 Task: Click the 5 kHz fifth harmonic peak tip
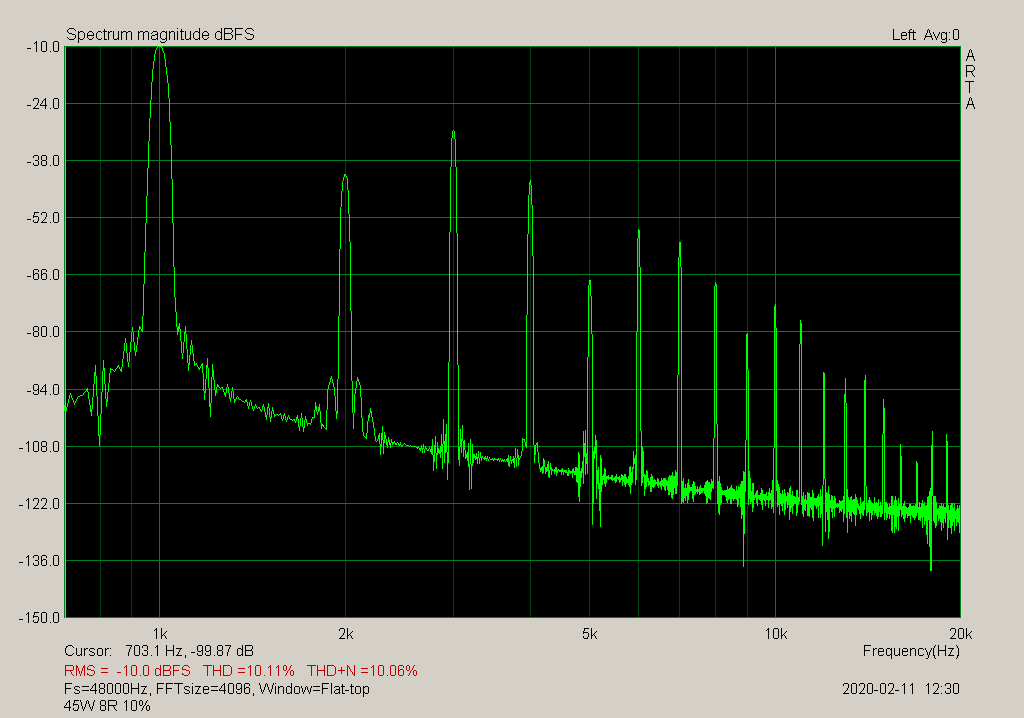(590, 282)
